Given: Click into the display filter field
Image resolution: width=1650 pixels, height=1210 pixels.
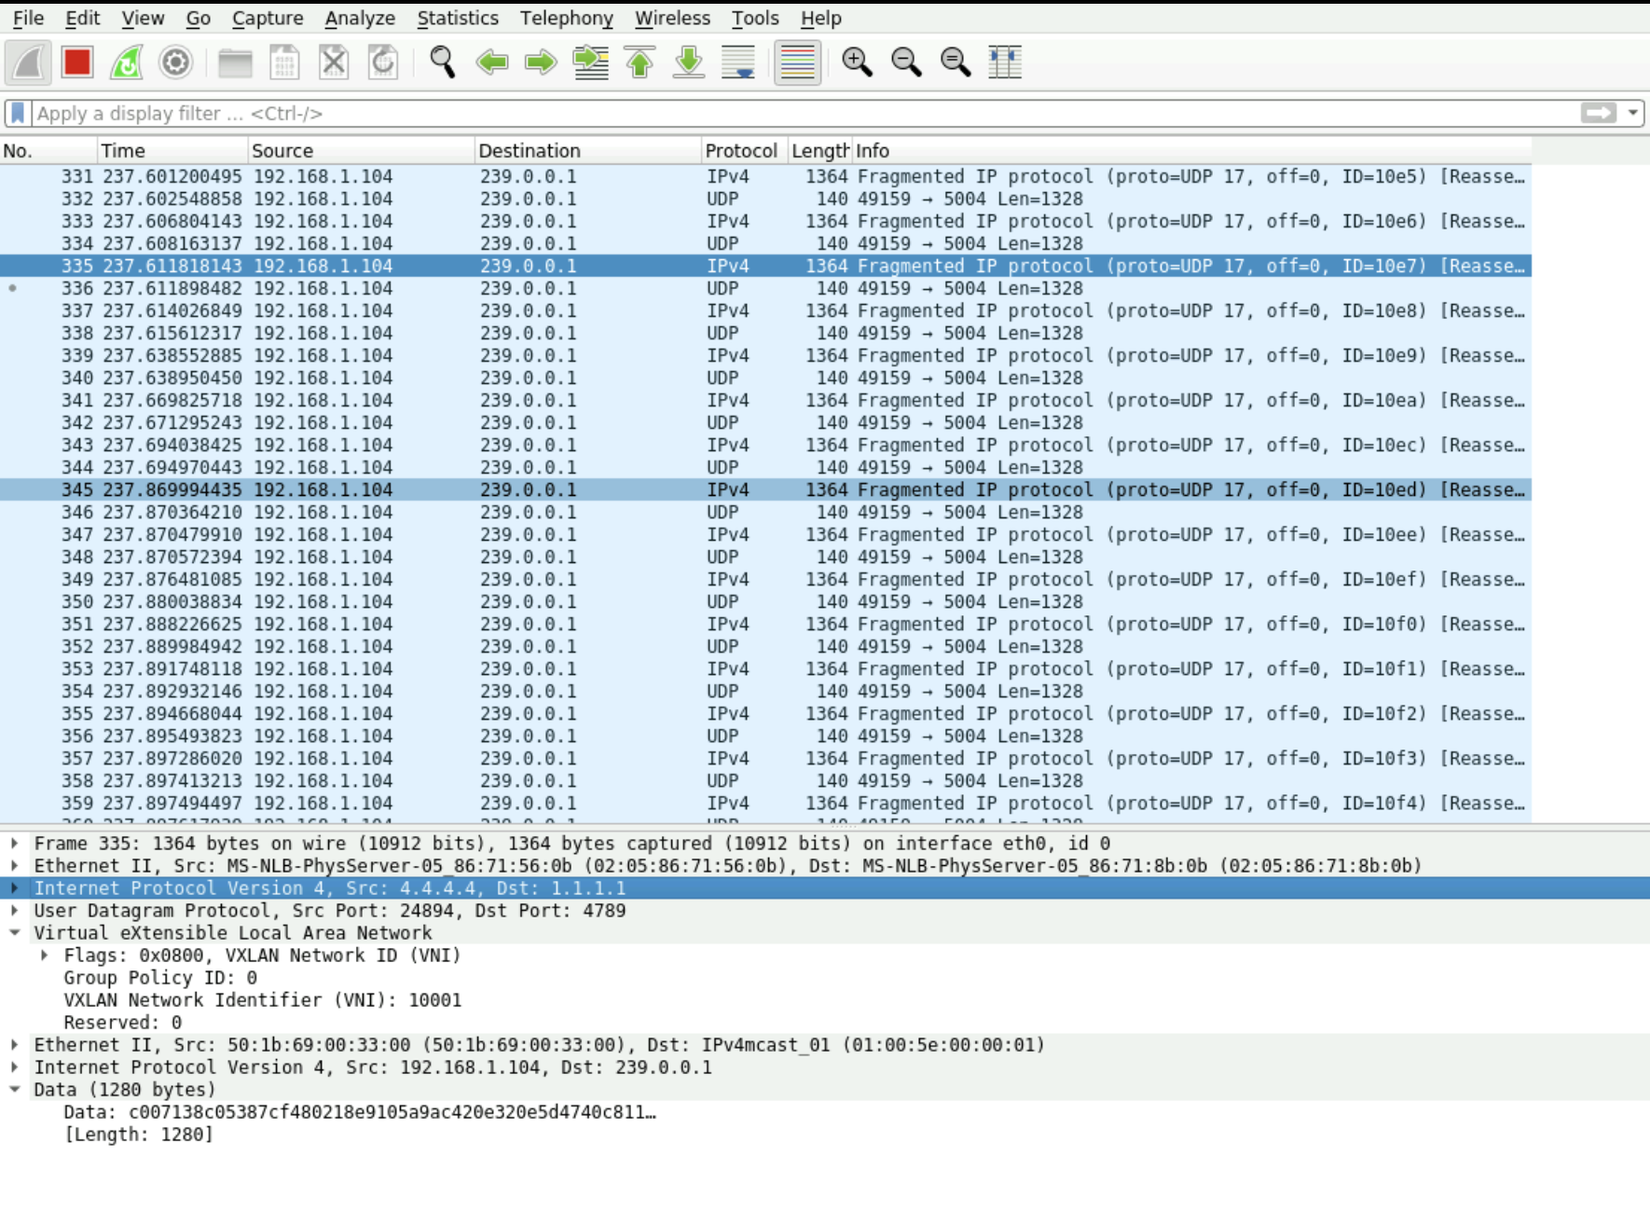Looking at the screenshot, I should pyautogui.click(x=800, y=113).
